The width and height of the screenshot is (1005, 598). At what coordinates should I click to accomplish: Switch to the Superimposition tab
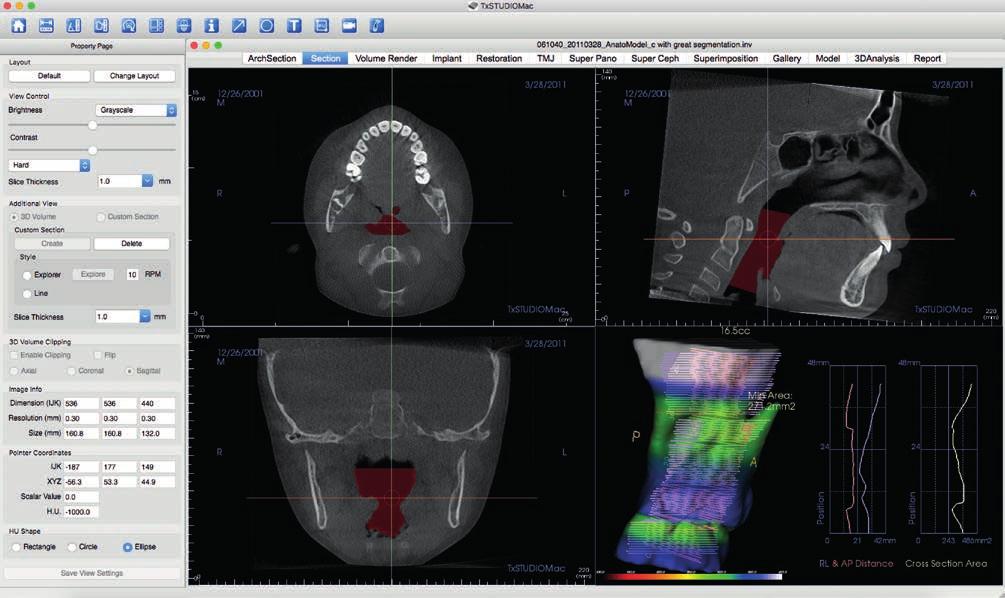click(726, 58)
